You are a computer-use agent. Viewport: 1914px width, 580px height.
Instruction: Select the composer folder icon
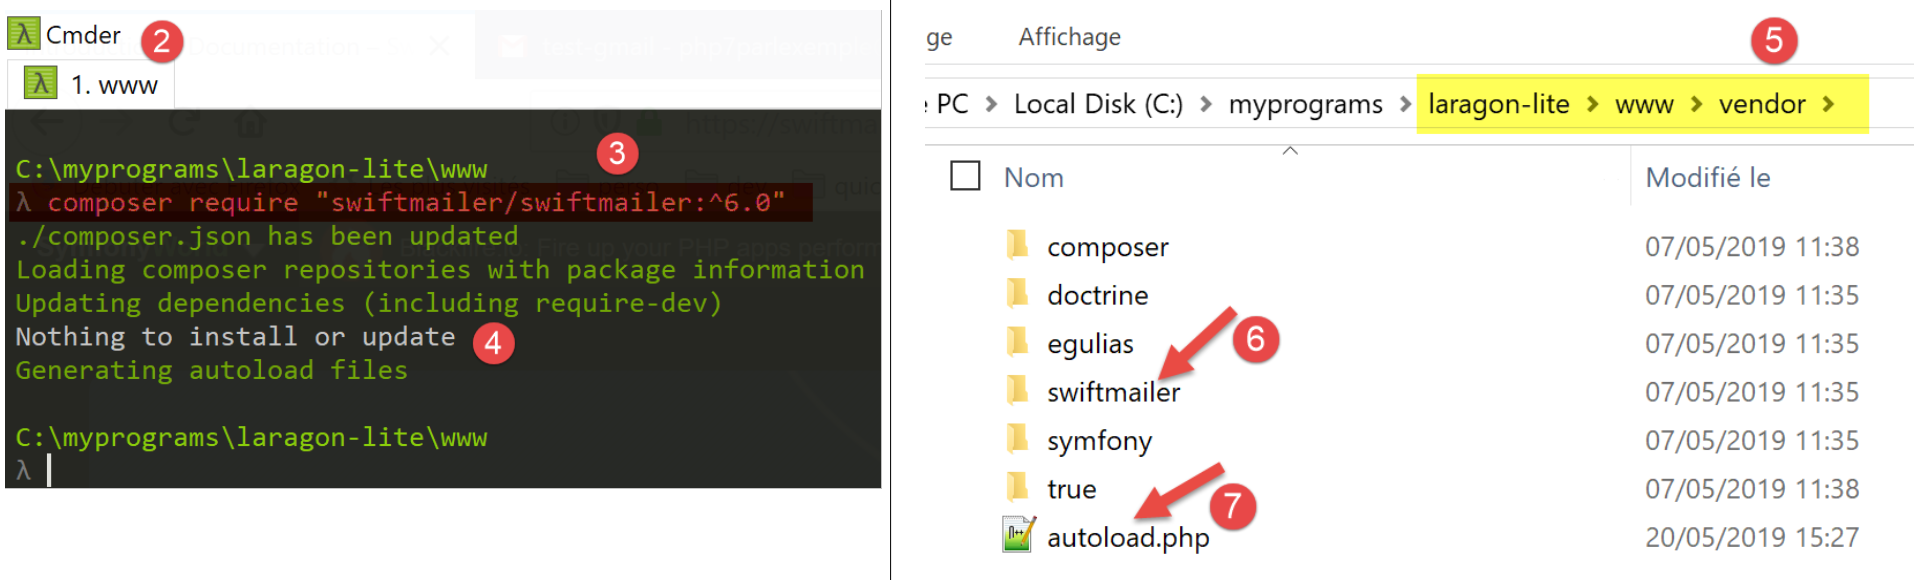pos(1017,246)
